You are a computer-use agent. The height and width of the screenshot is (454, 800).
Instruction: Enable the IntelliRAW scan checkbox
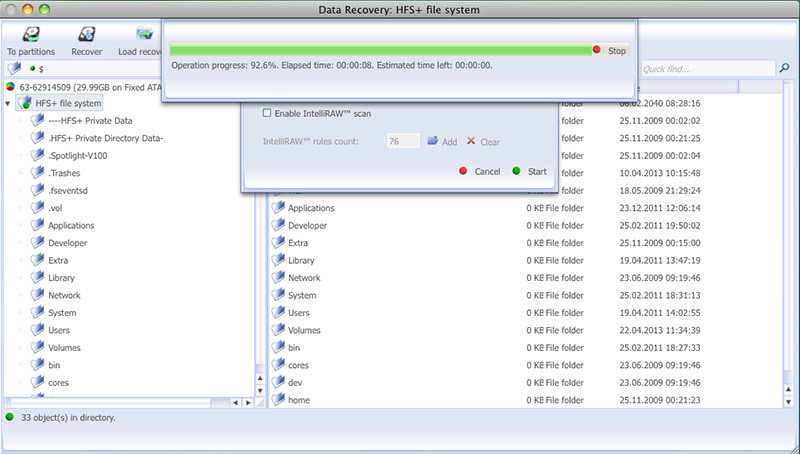tap(266, 113)
